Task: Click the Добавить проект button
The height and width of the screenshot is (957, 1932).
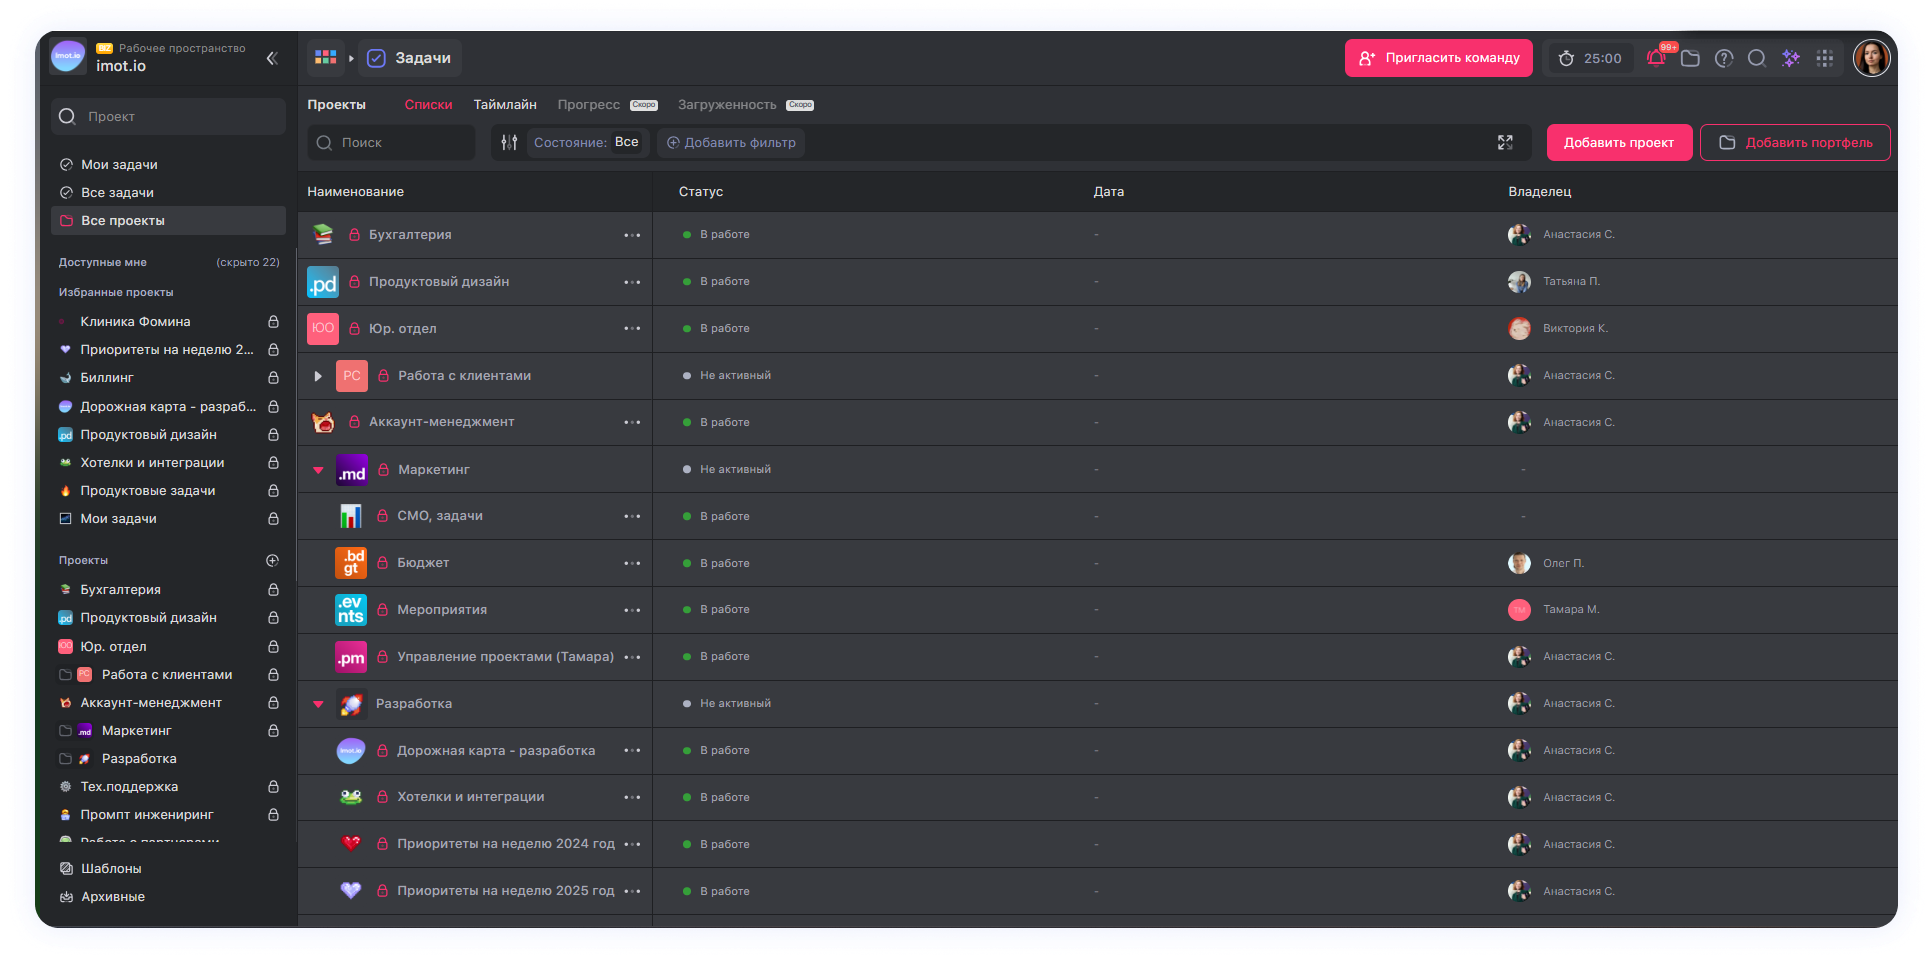Action: (x=1619, y=142)
